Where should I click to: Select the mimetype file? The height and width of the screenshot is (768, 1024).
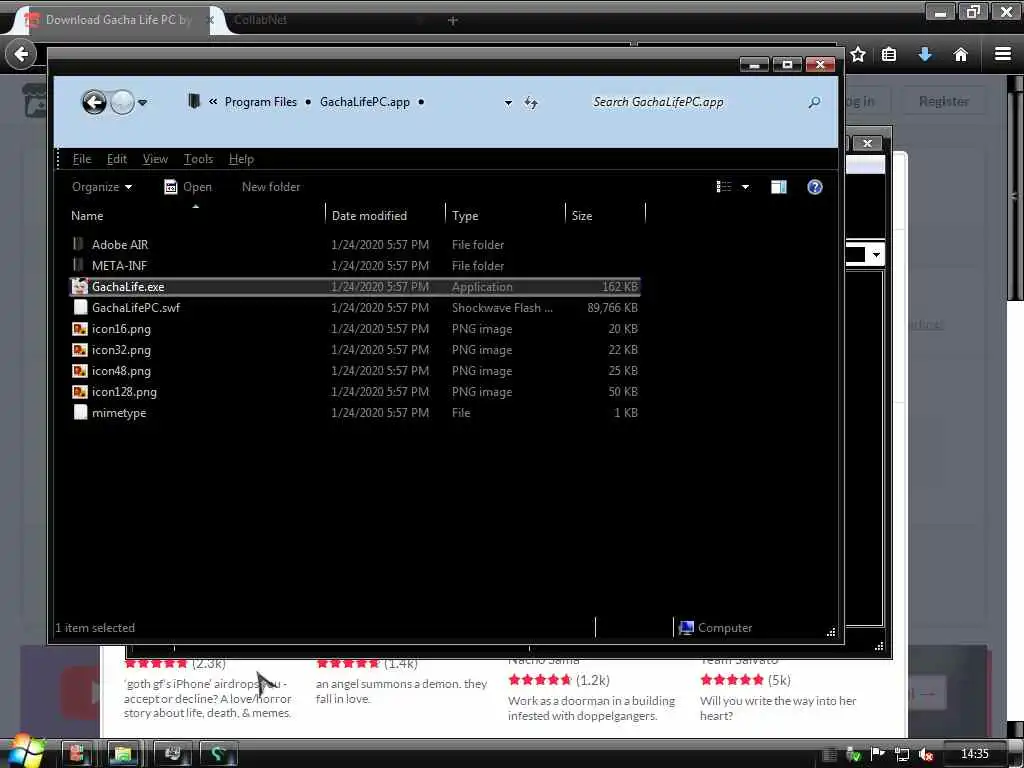coord(118,413)
